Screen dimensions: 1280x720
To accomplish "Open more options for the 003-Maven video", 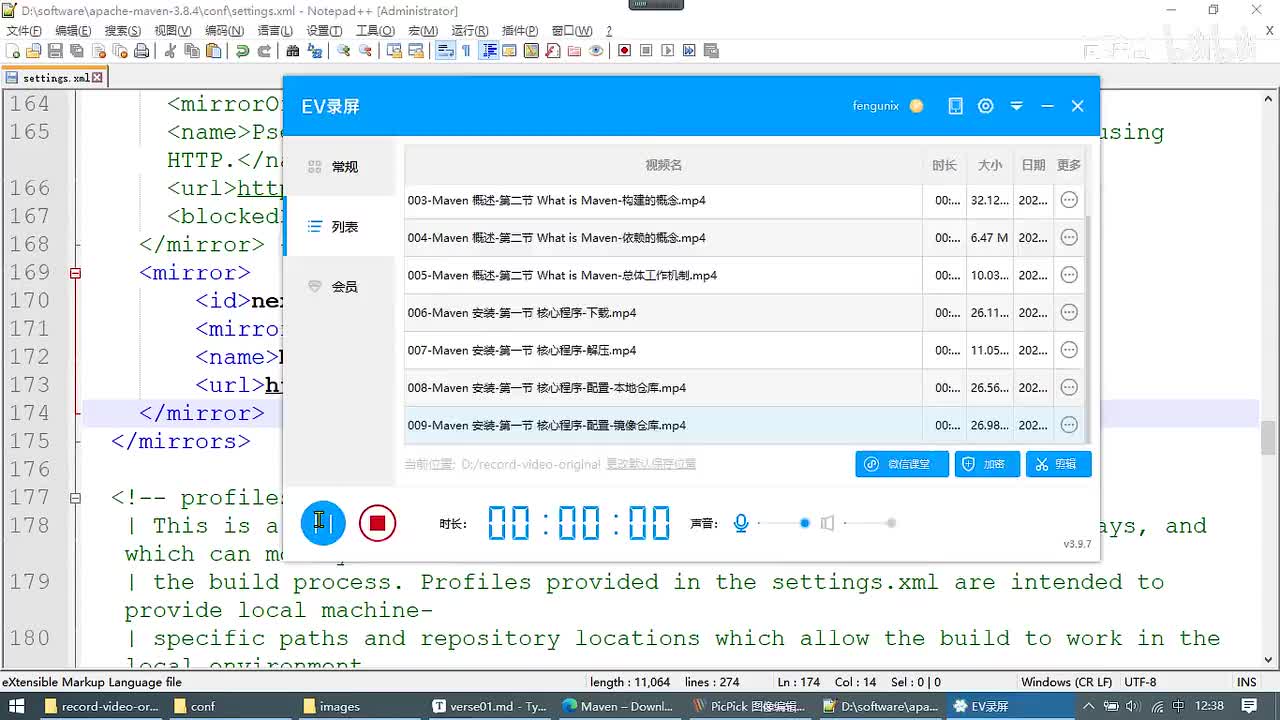I will 1069,200.
